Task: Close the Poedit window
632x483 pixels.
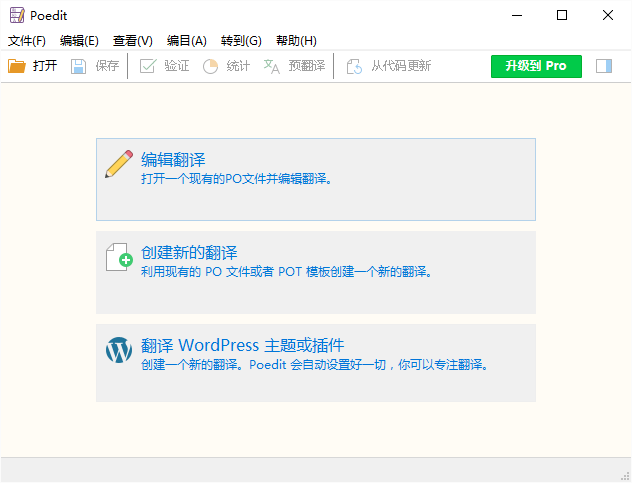Action: [x=608, y=15]
